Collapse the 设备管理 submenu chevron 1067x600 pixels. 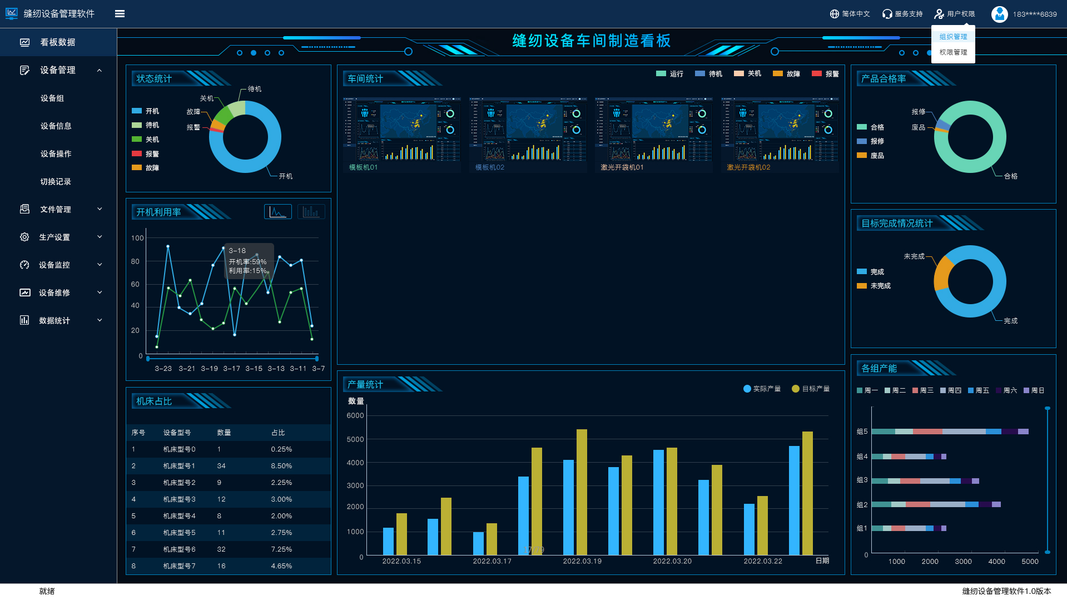(99, 70)
